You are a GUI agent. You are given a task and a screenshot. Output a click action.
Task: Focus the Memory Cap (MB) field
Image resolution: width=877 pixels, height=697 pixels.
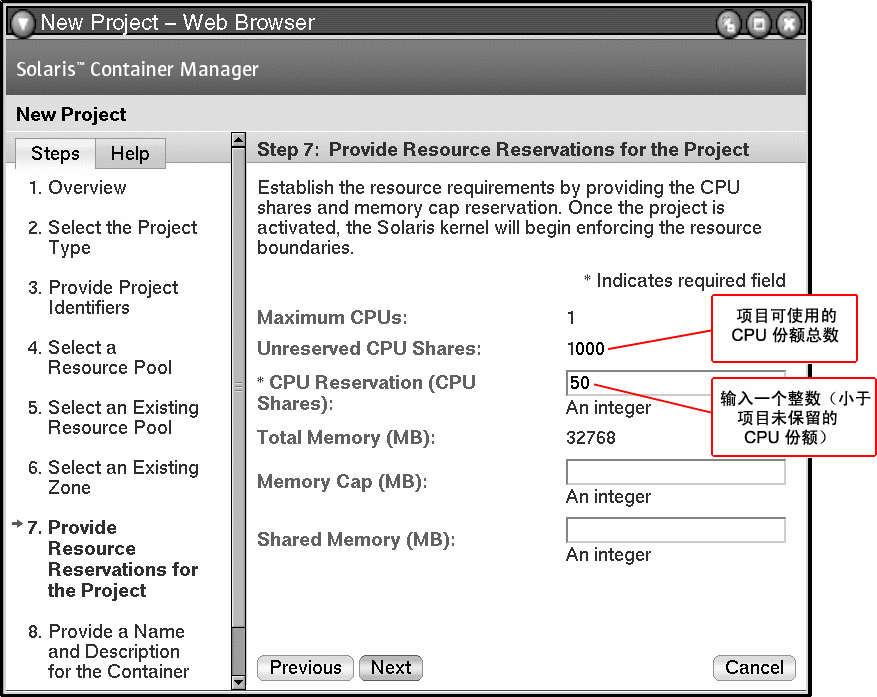[676, 472]
